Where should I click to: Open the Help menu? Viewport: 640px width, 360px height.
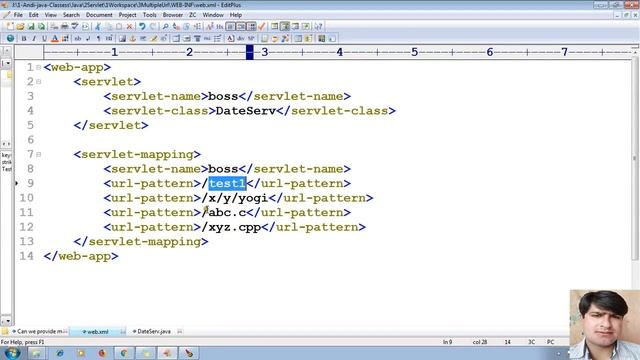(x=236, y=15)
